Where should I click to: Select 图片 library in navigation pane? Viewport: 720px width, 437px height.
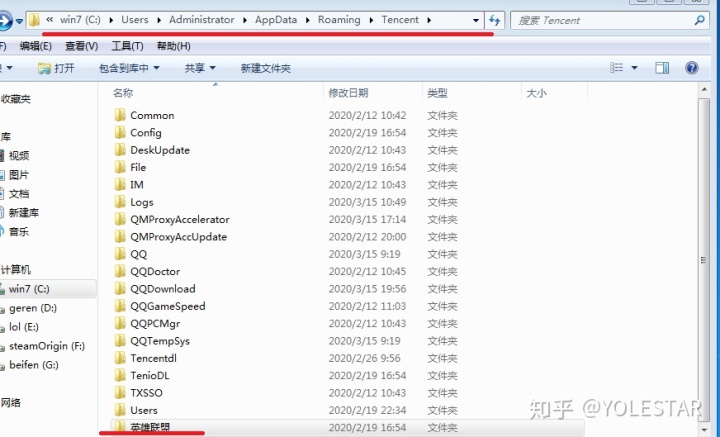[x=19, y=175]
